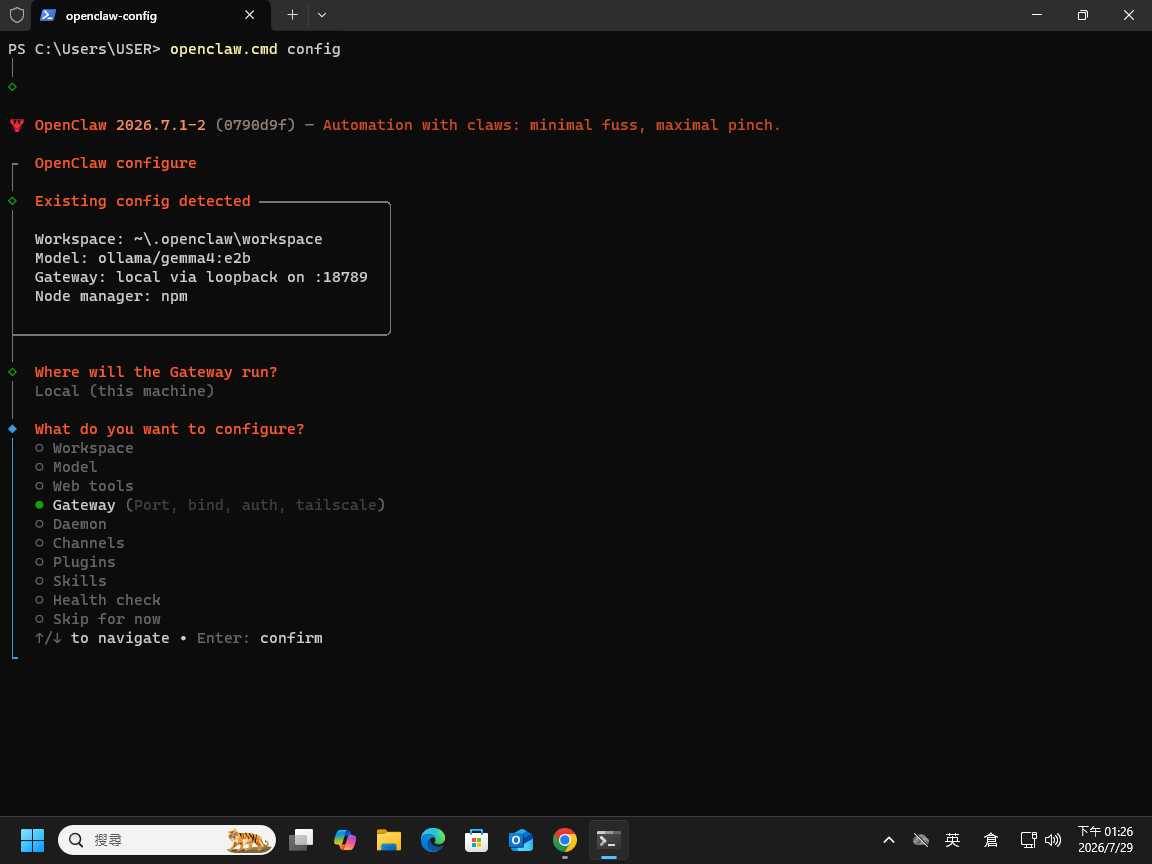The width and height of the screenshot is (1152, 864).
Task: Click 'Where will the Gateway run?' text
Action: 156,372
